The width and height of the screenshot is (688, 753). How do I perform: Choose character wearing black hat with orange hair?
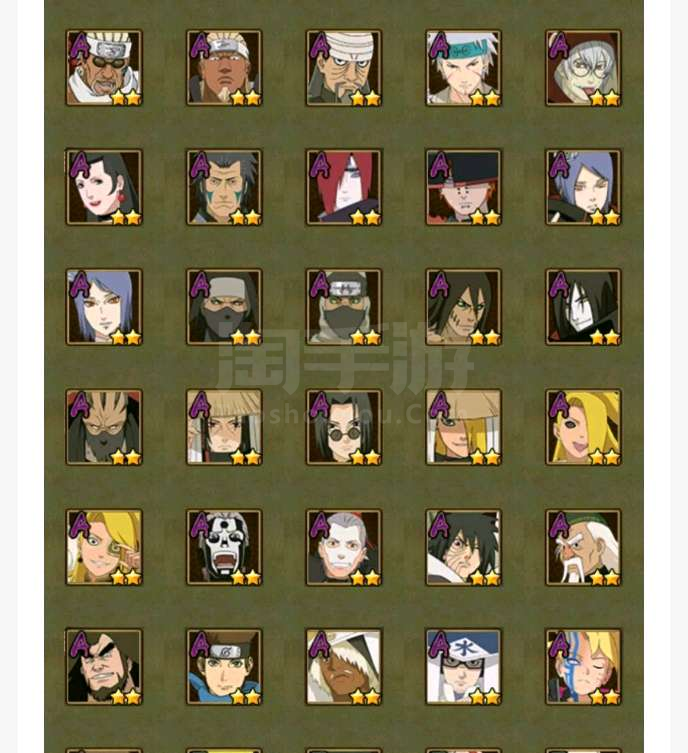click(x=463, y=187)
